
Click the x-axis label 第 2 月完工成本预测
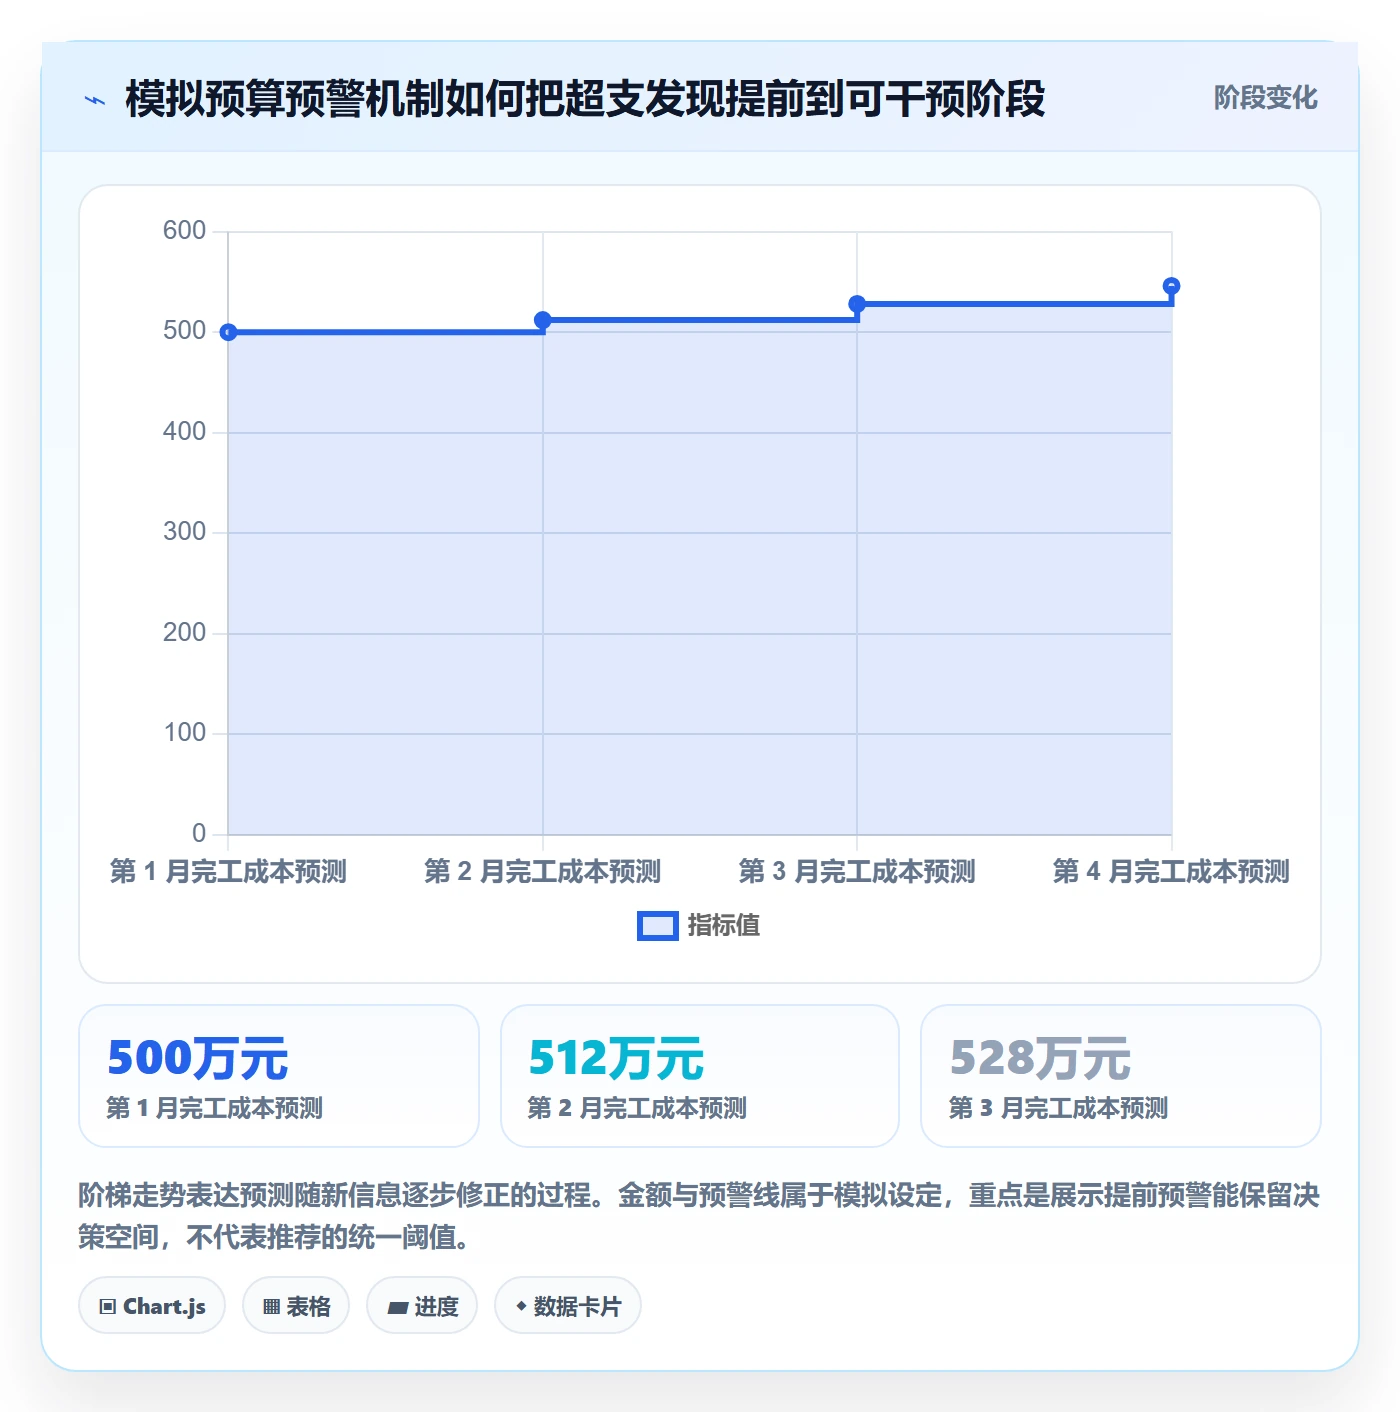coord(543,871)
